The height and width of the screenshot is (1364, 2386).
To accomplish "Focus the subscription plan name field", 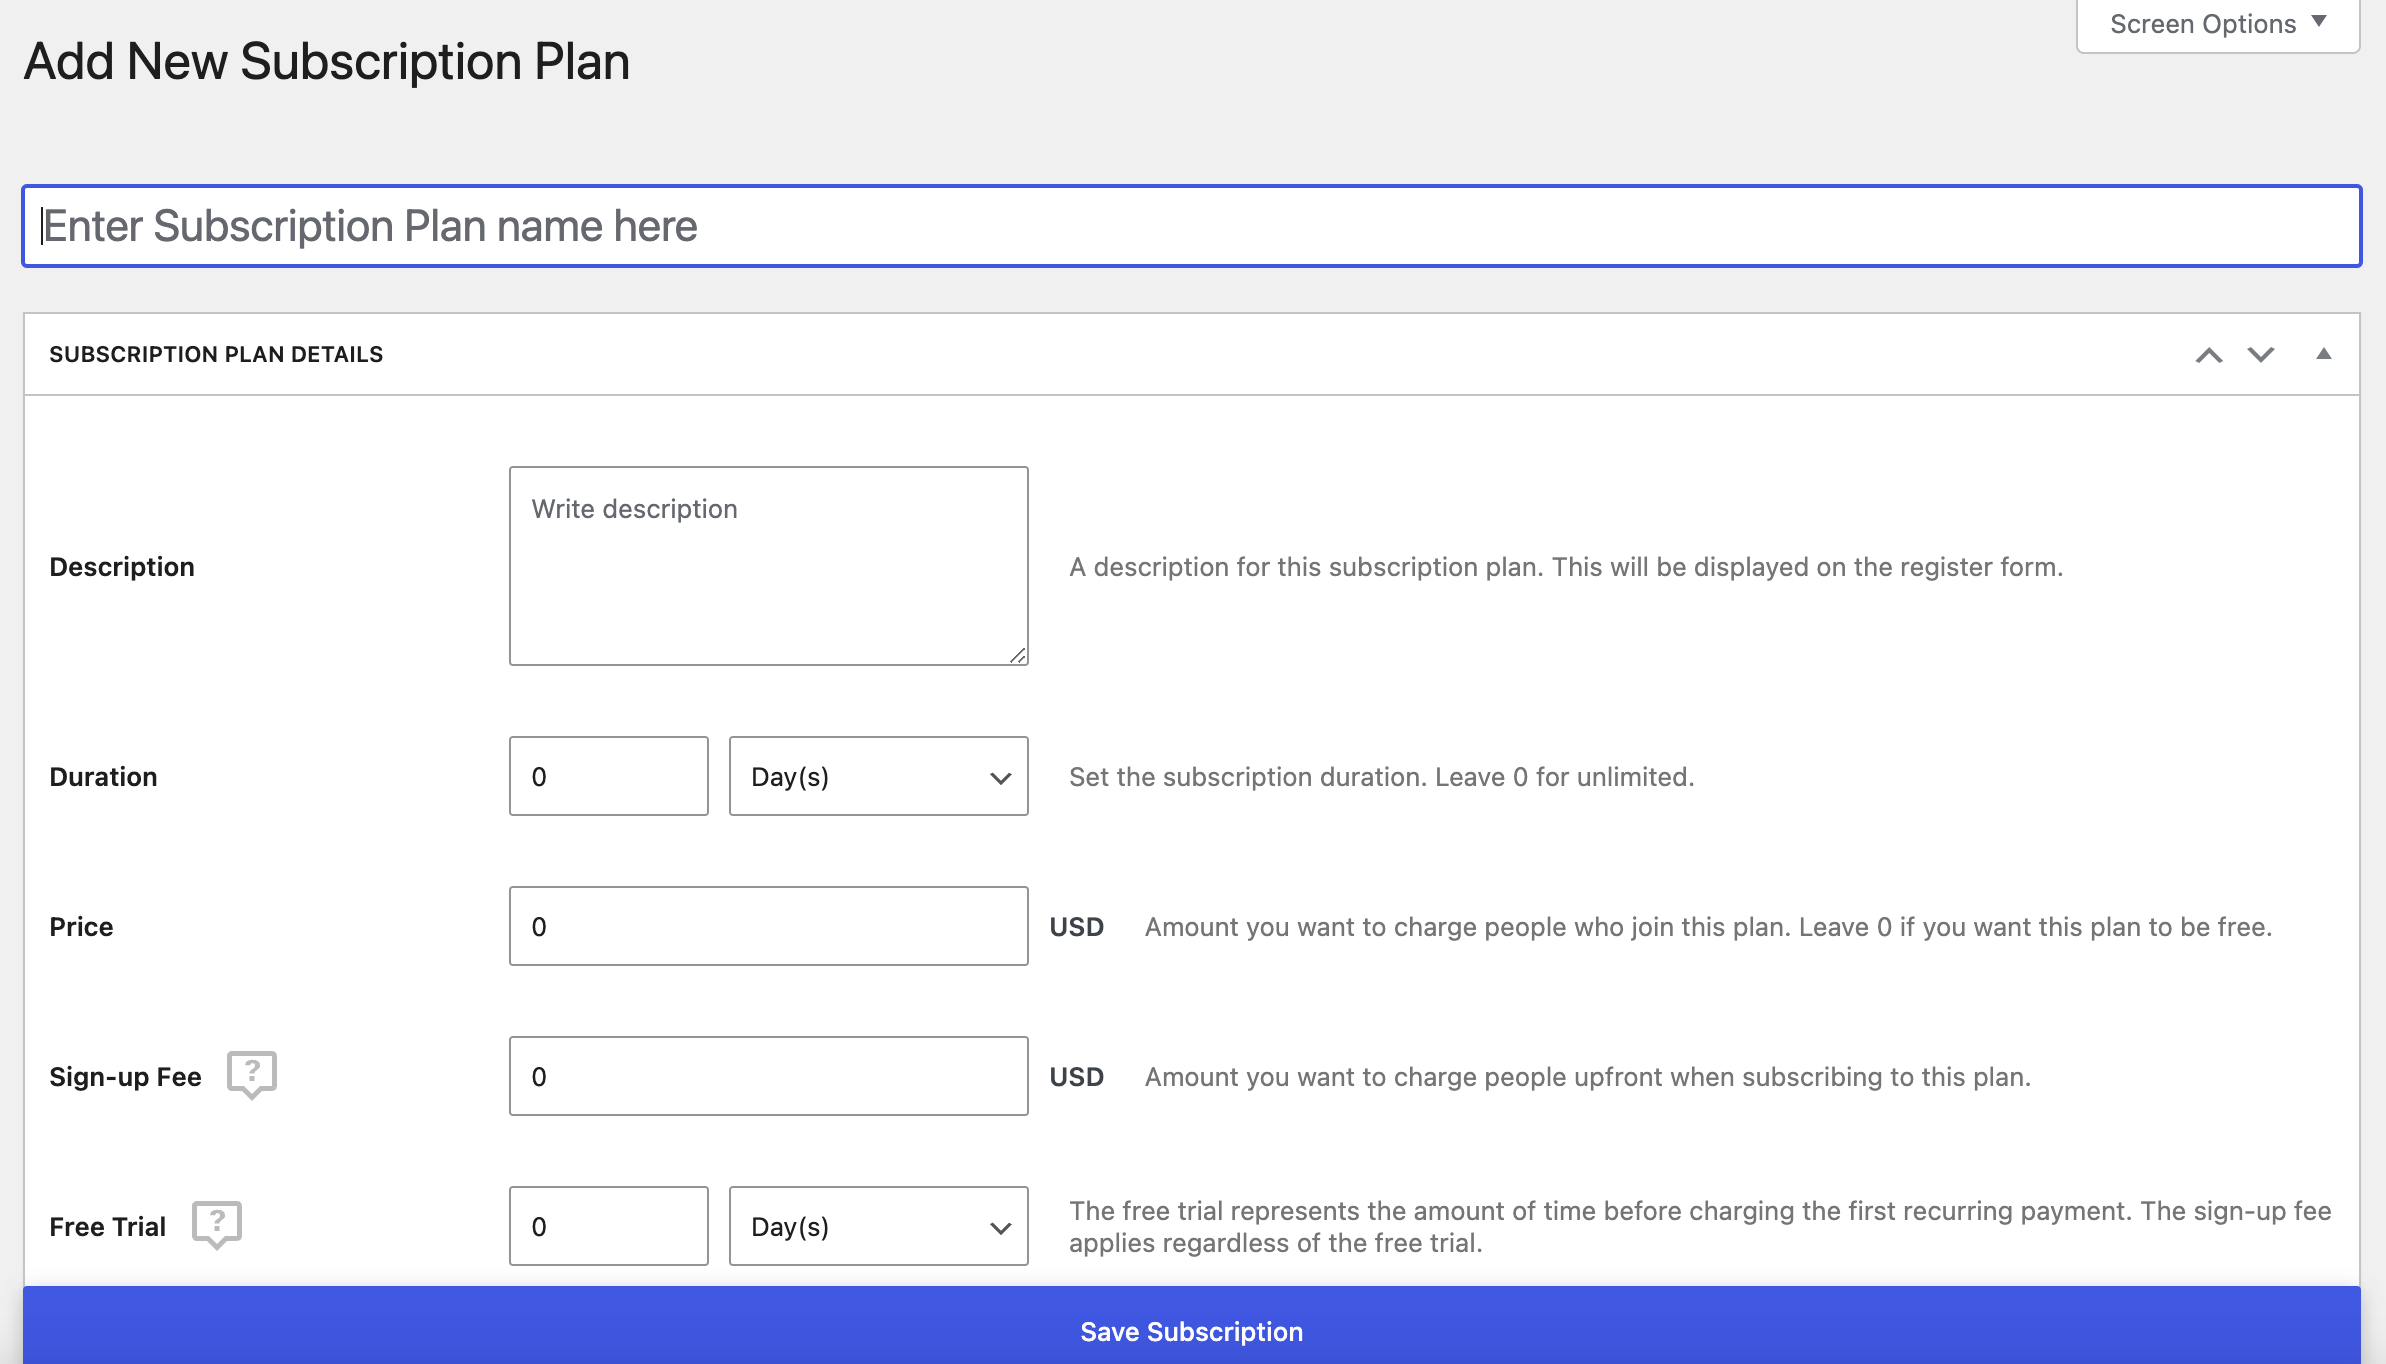I will [1191, 226].
